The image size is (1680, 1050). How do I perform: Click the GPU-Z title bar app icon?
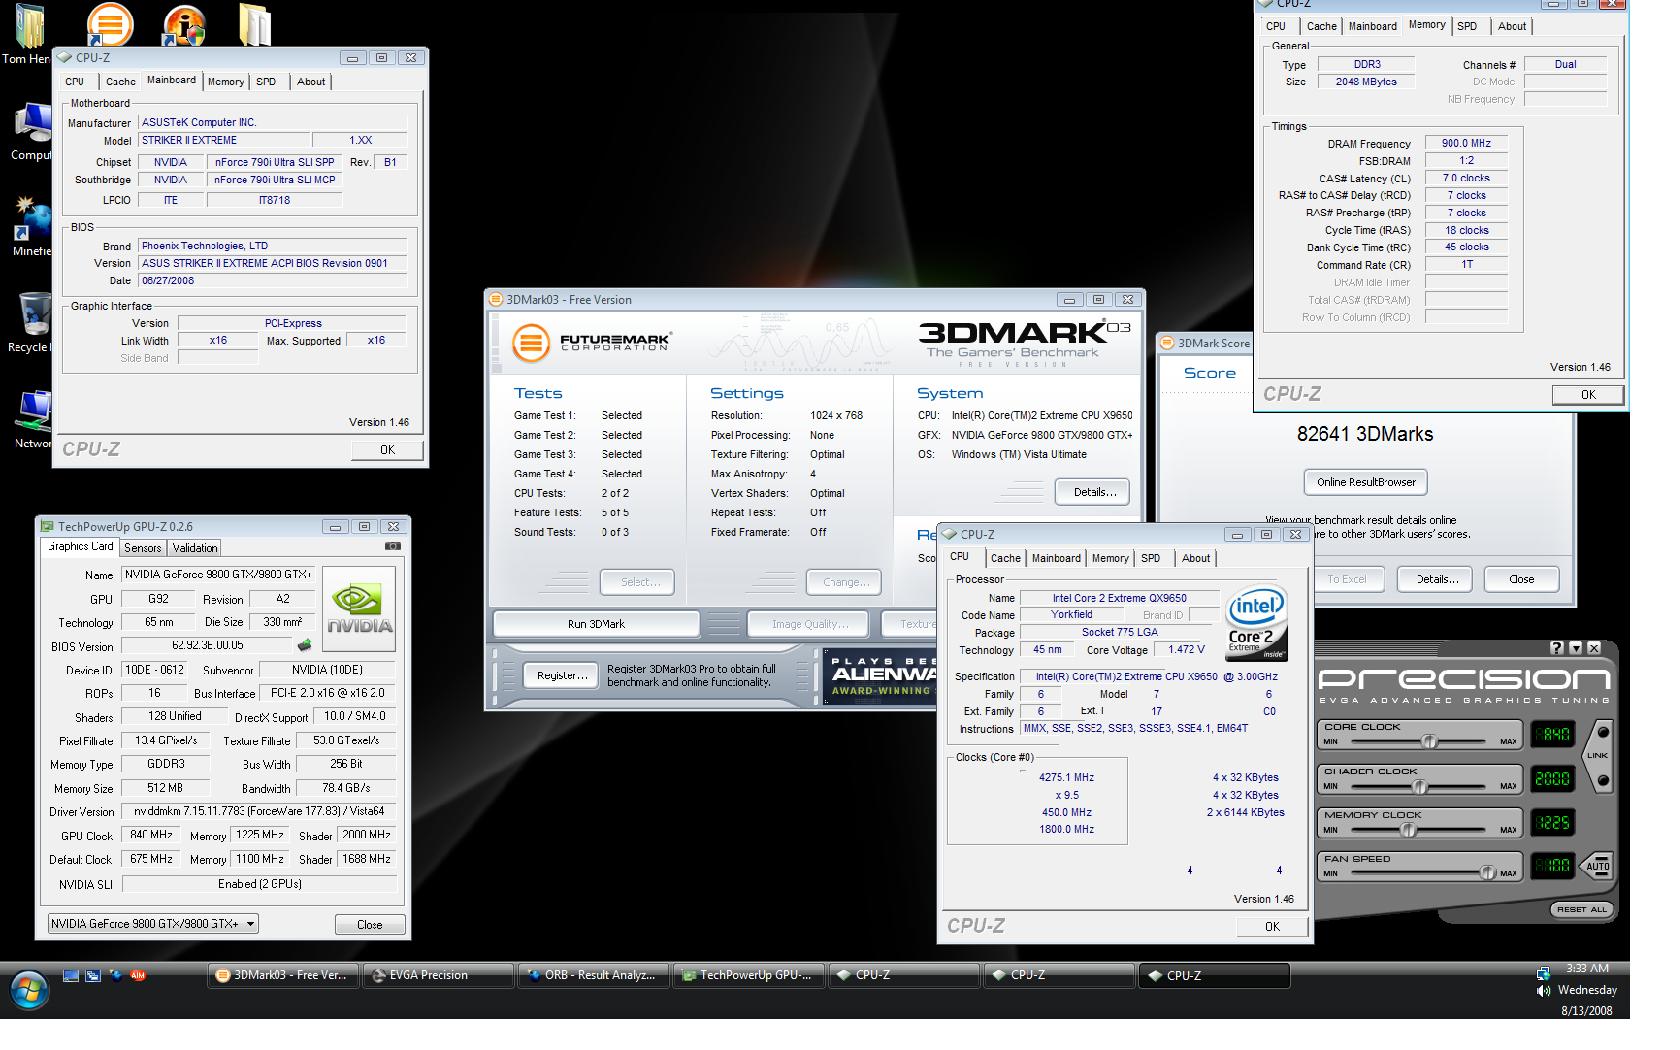(x=47, y=526)
